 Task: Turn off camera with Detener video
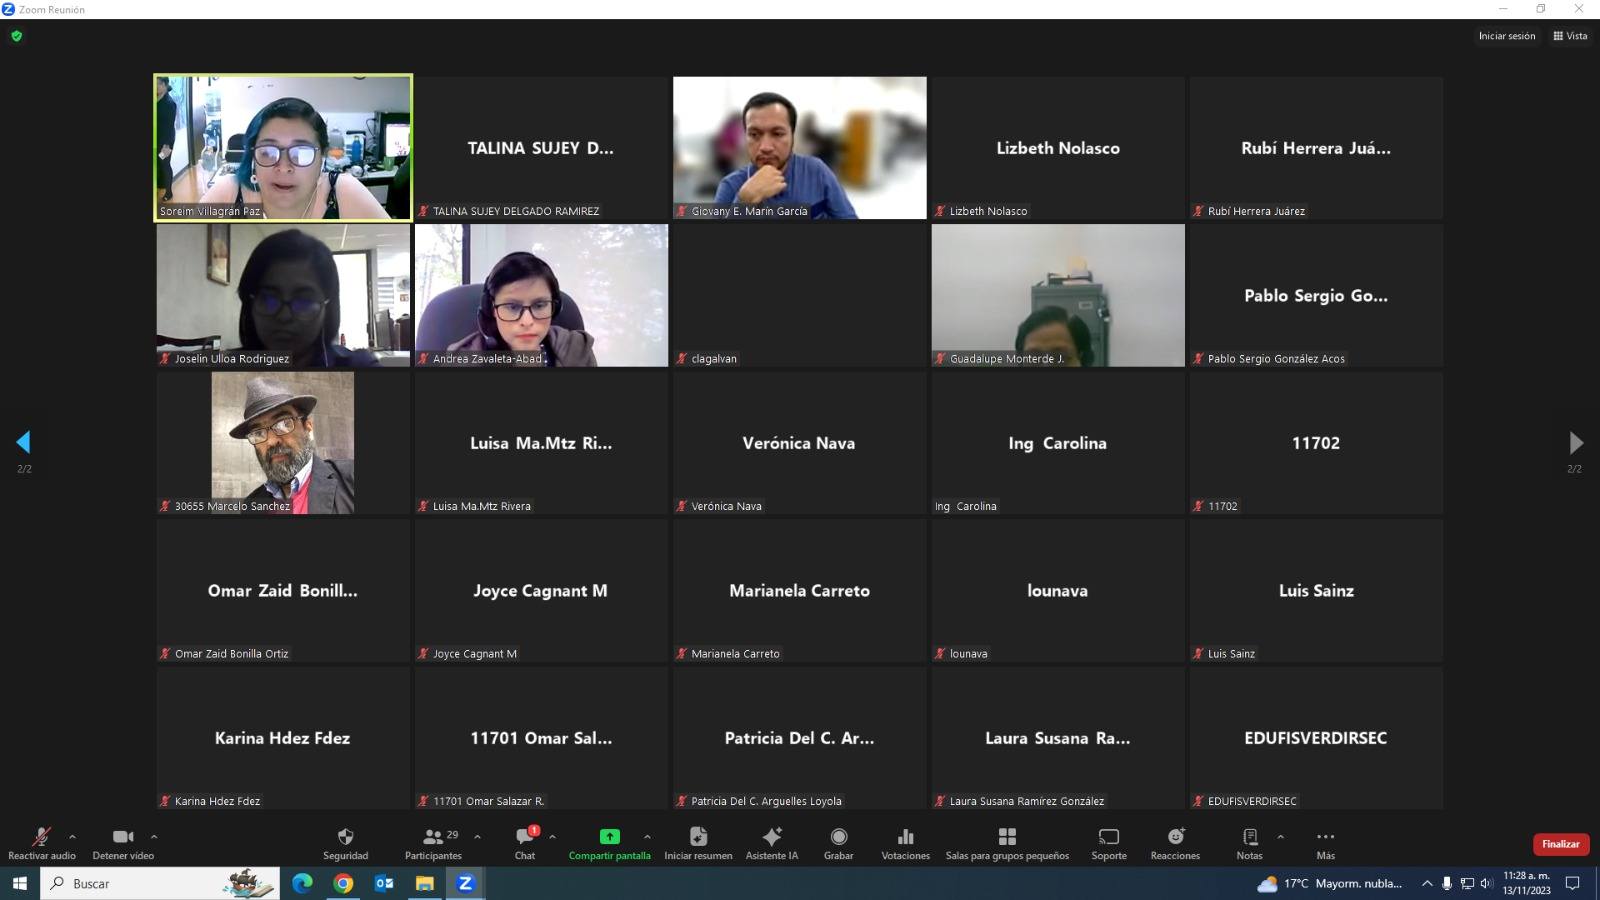(x=123, y=838)
